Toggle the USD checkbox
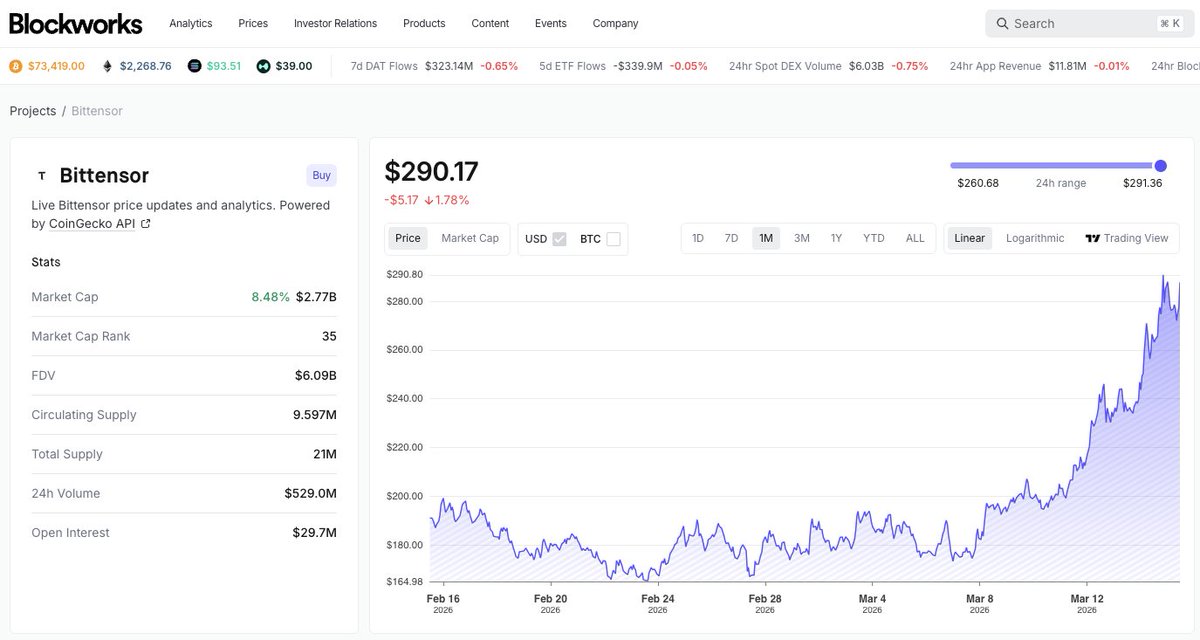 pos(559,239)
